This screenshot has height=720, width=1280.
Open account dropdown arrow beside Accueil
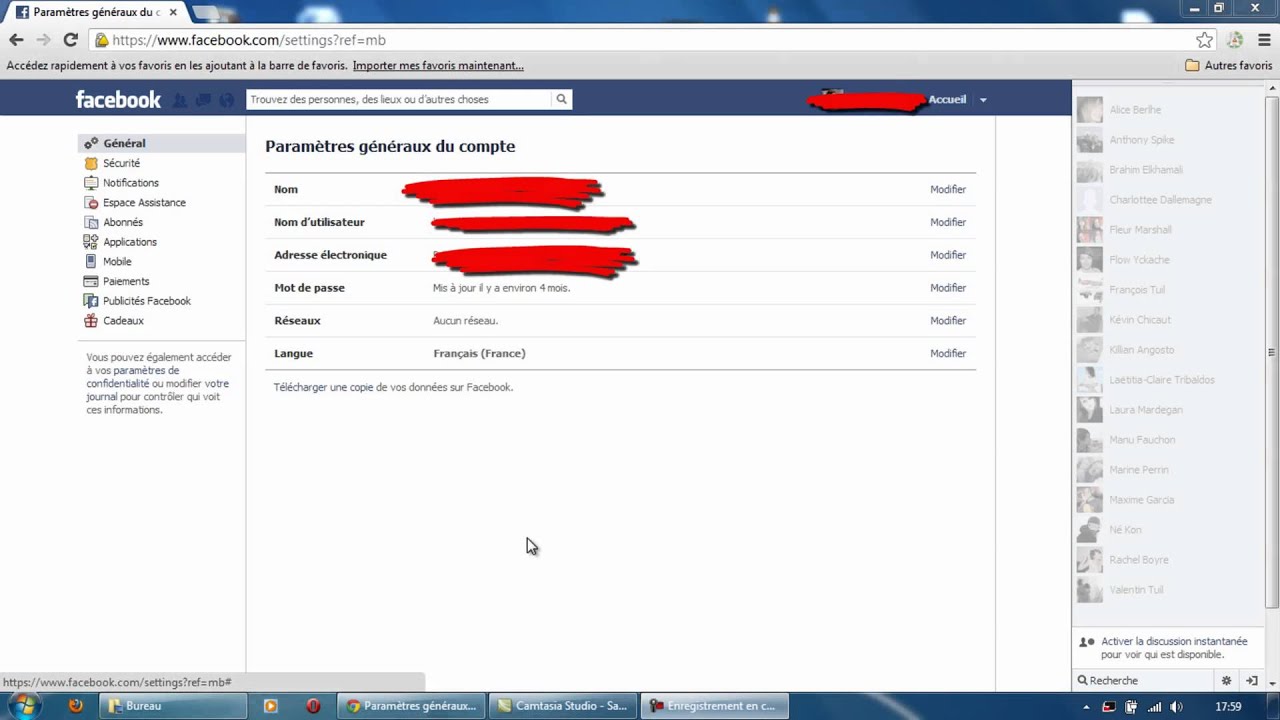tap(983, 100)
